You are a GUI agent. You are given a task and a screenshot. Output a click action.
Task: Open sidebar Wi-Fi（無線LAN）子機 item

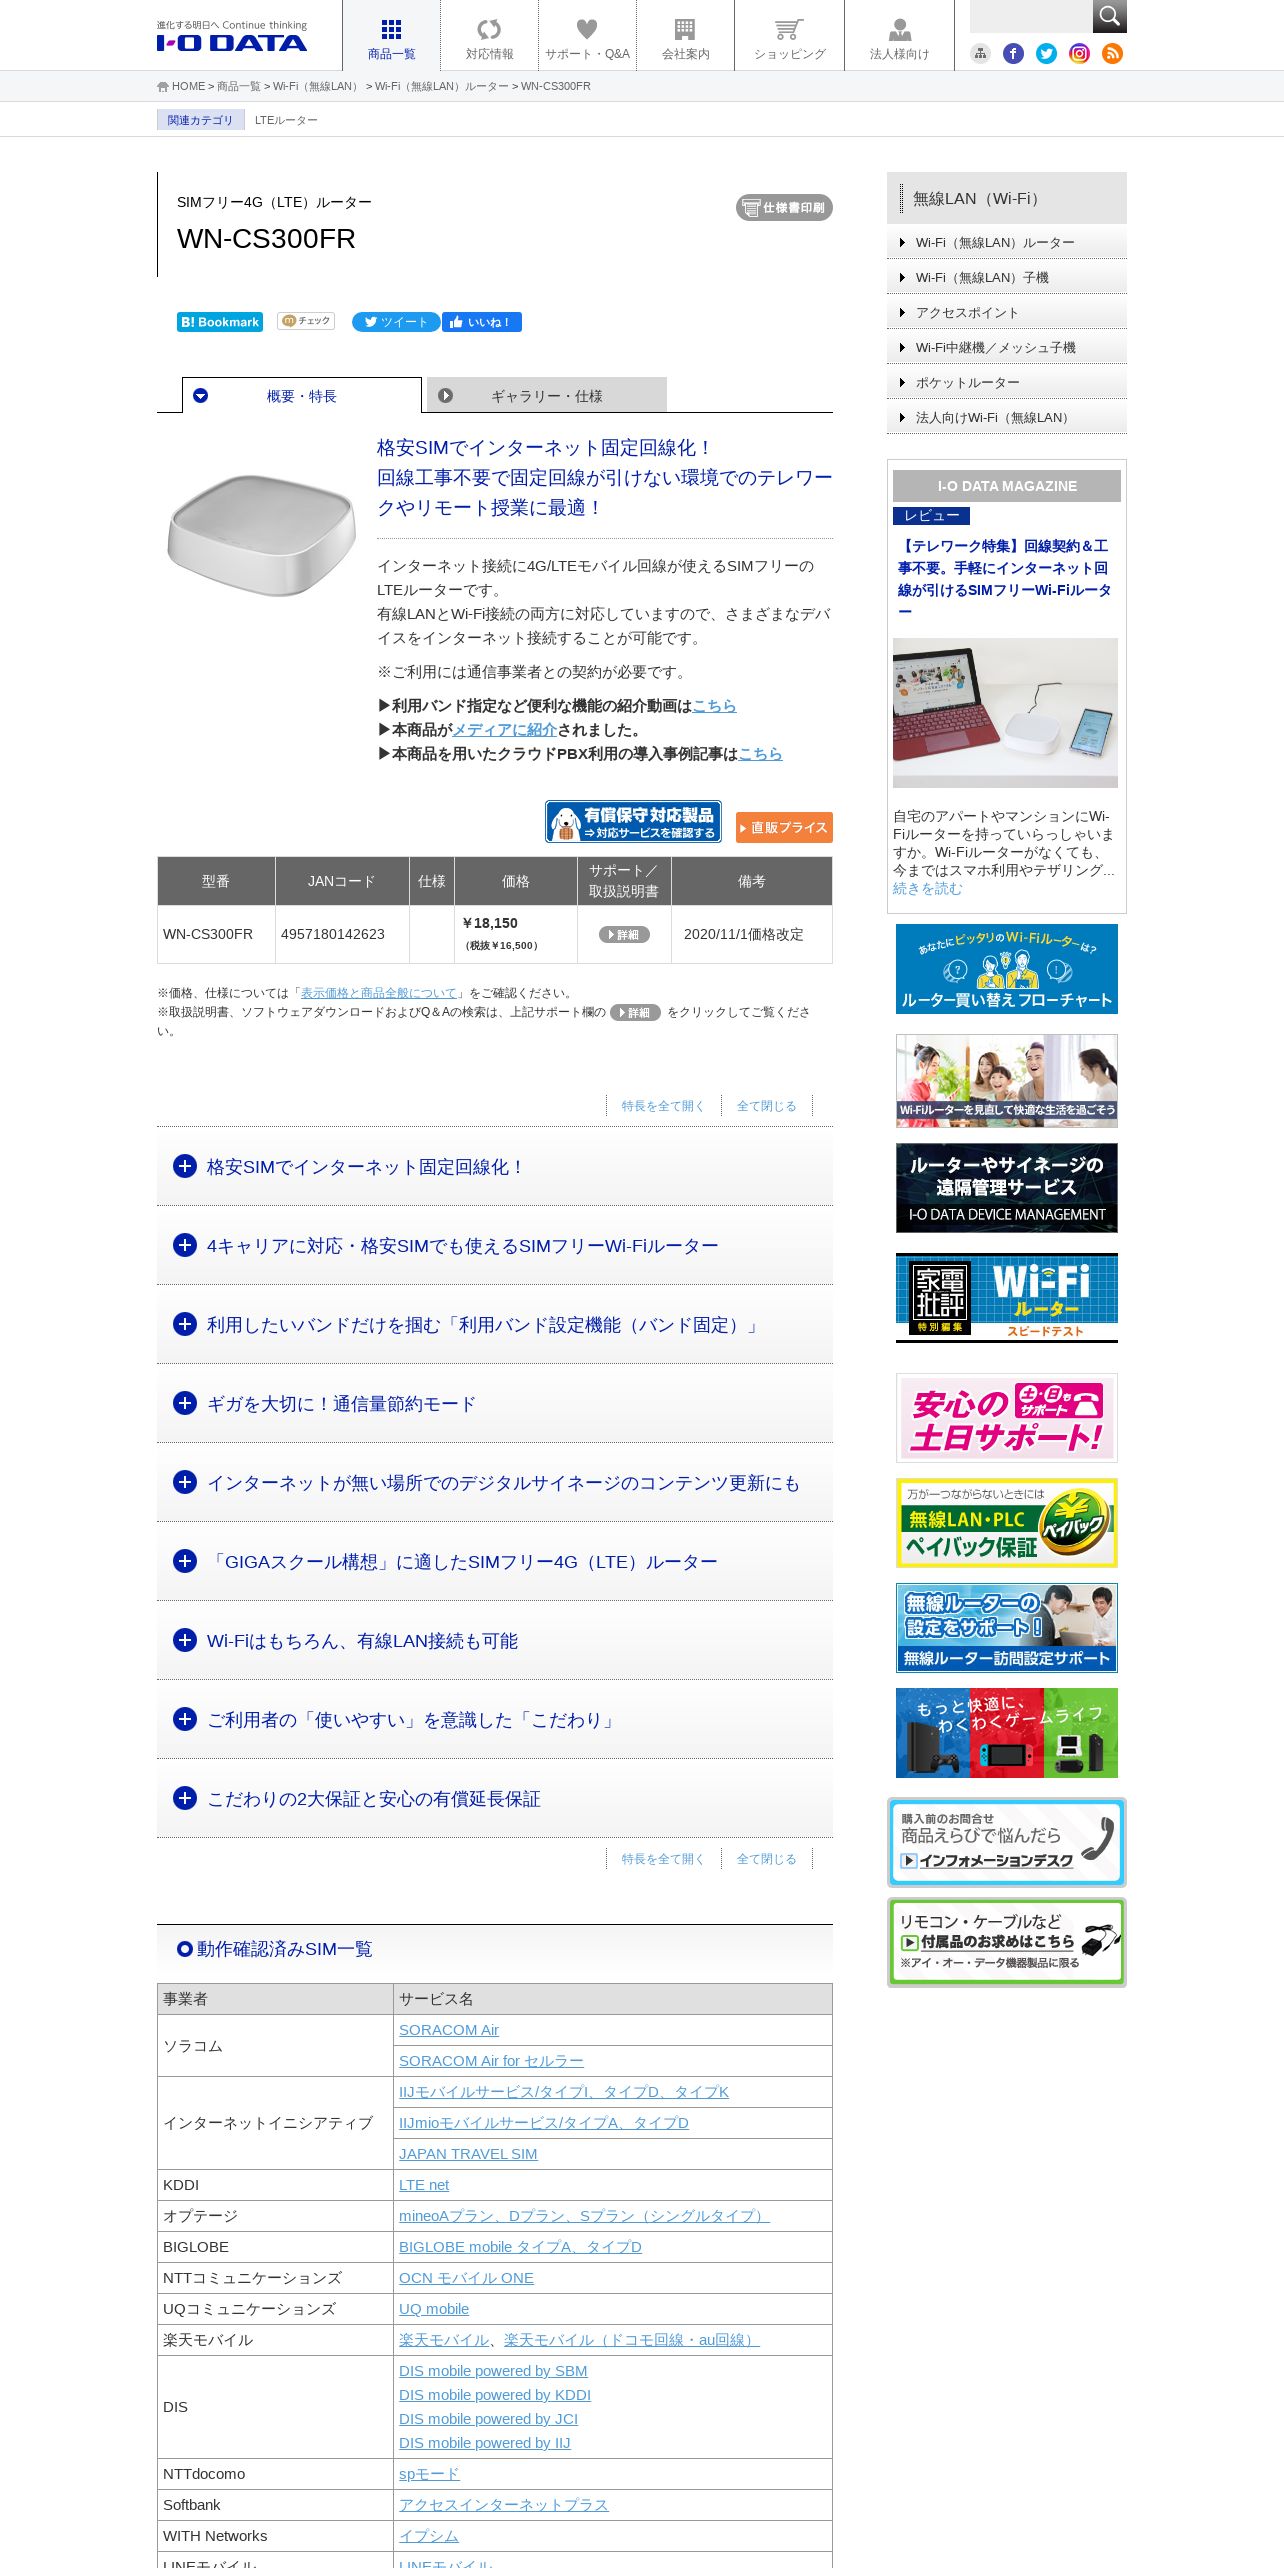1007,277
